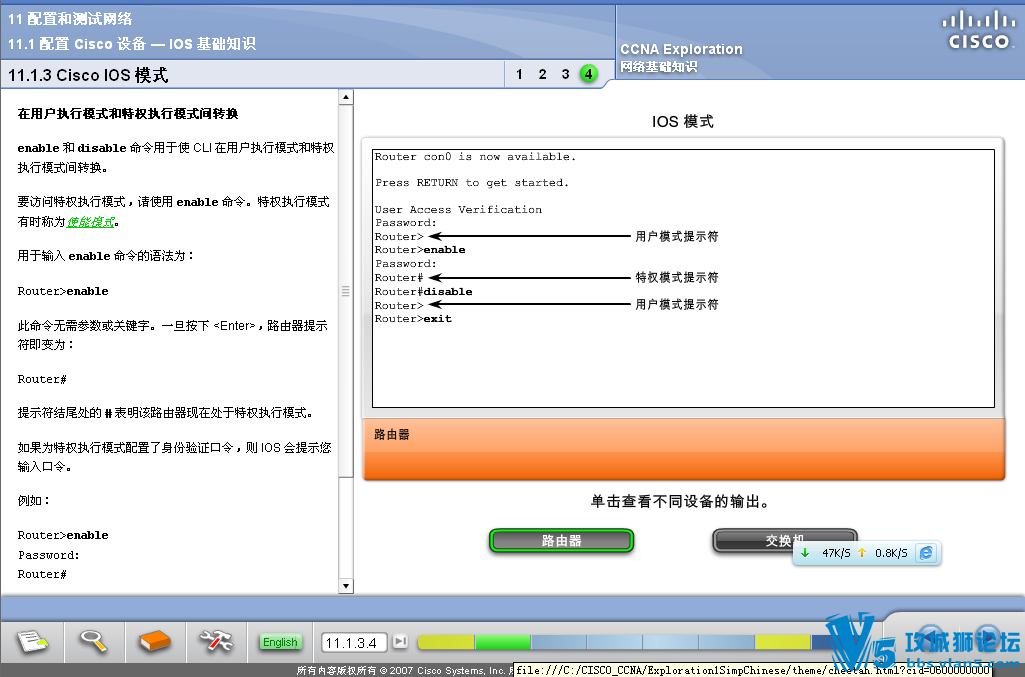
Task: Click the 11 配置和测试网络 chapter heading
Action: pyautogui.click(x=70, y=19)
